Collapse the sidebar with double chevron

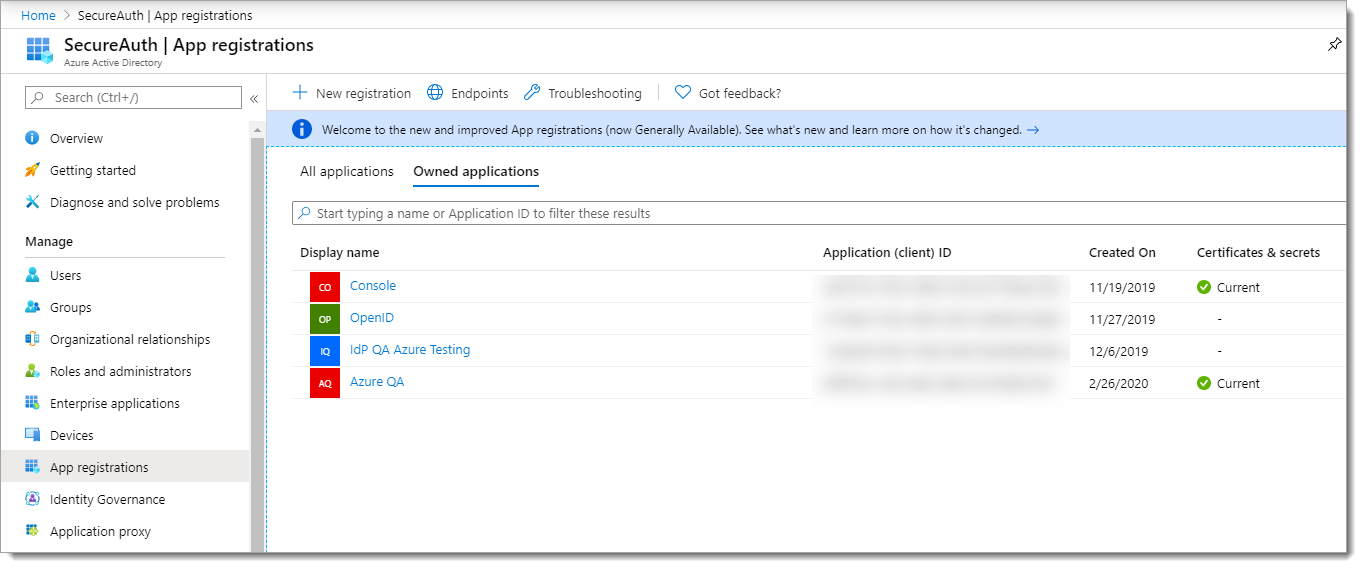[x=254, y=98]
